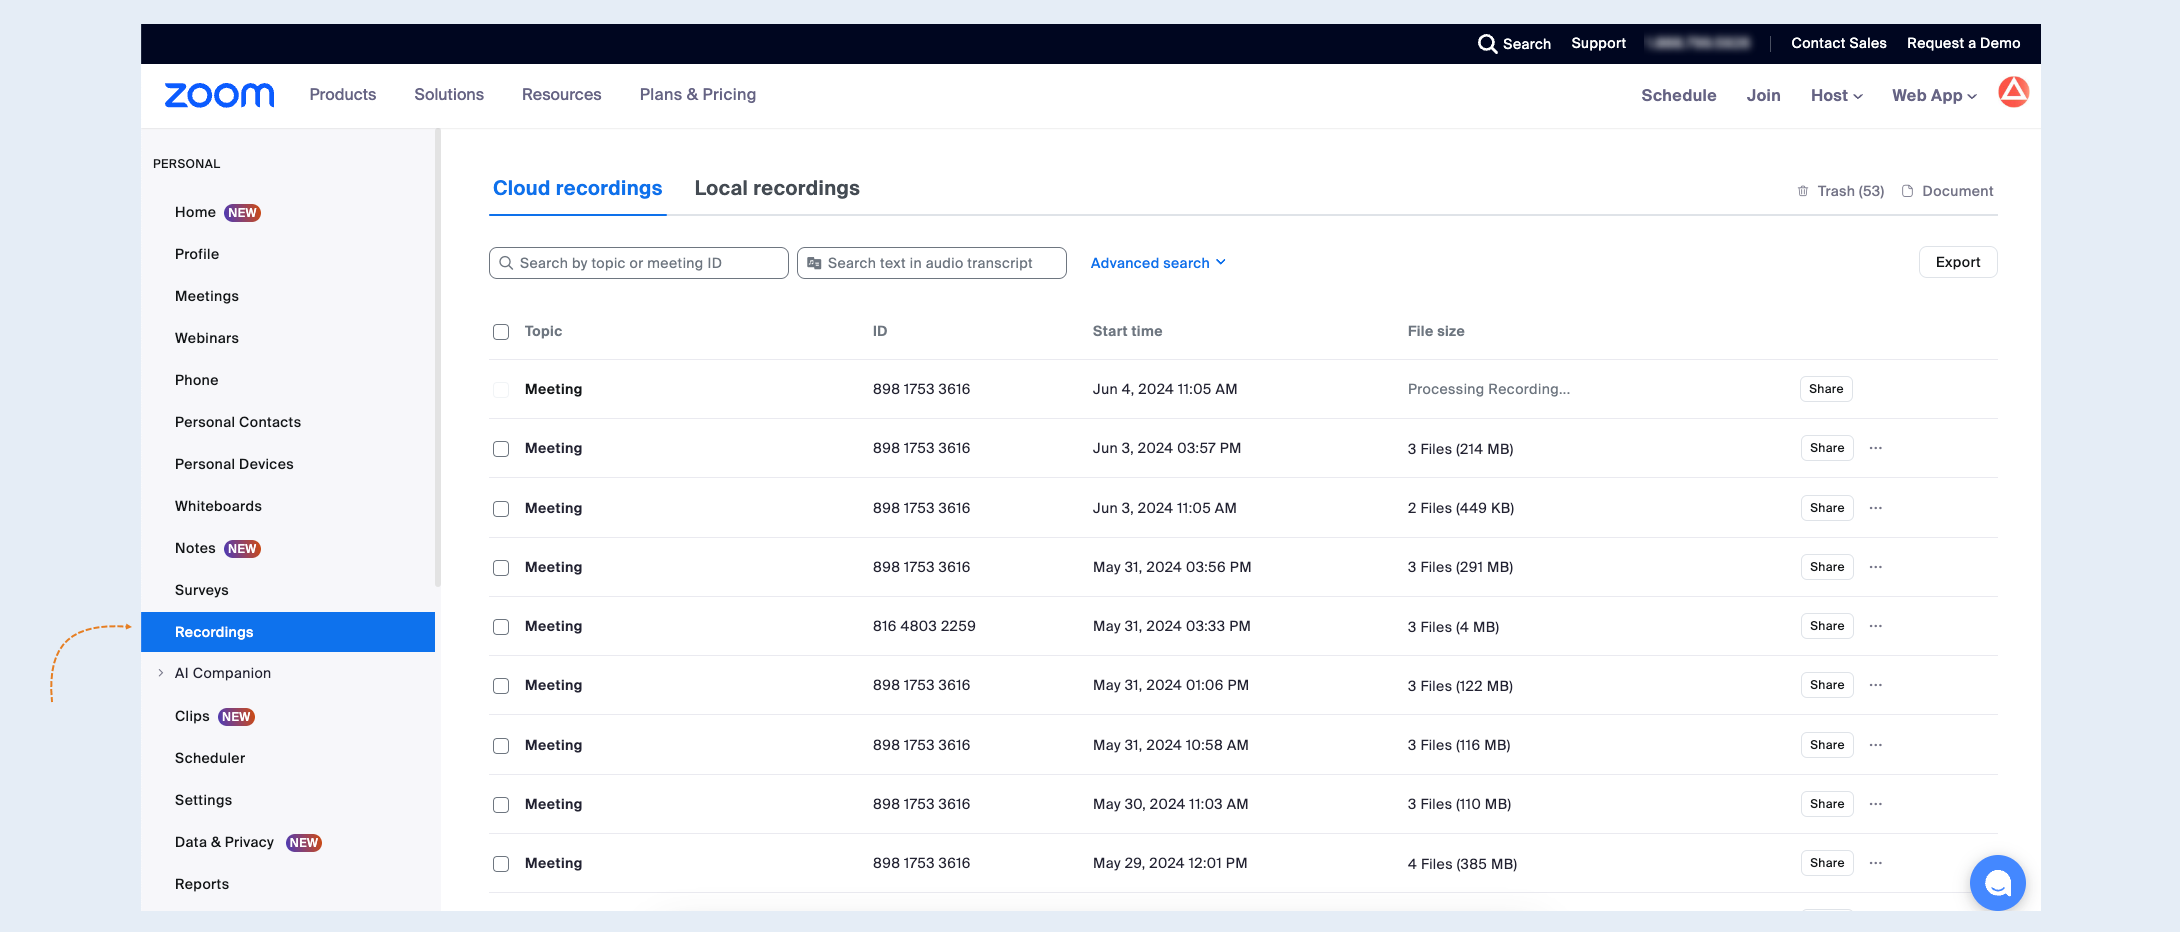Image resolution: width=2180 pixels, height=932 pixels.
Task: Toggle the select-all Topic checkbox
Action: [x=501, y=332]
